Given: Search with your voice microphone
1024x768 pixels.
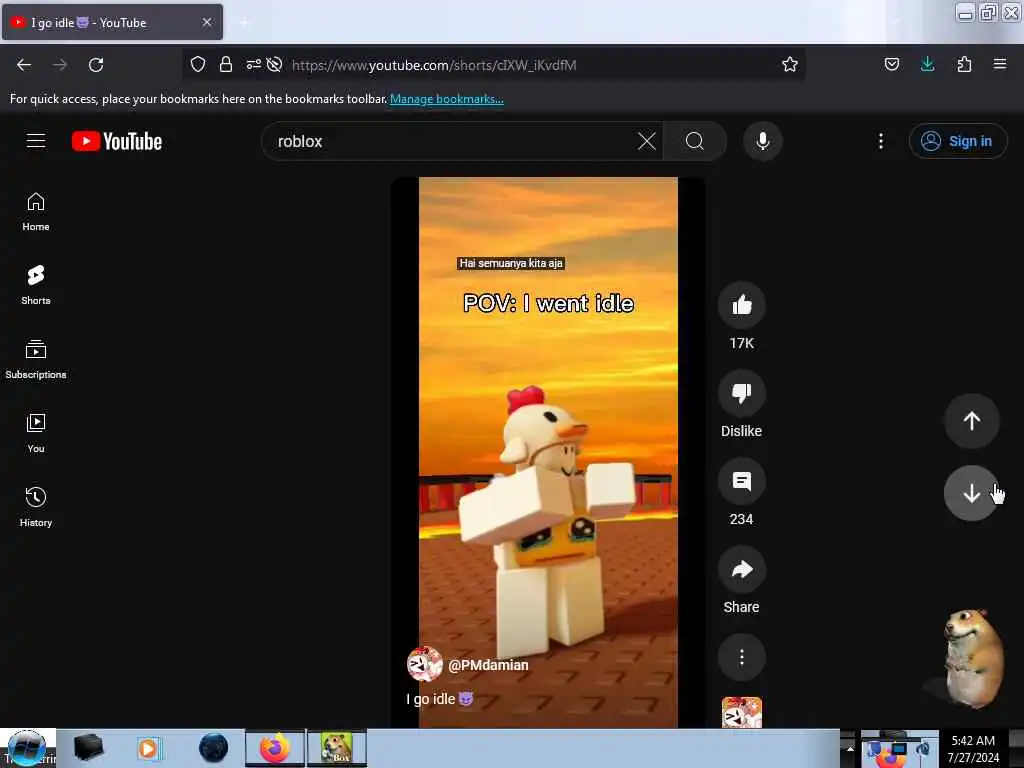Looking at the screenshot, I should [x=762, y=141].
